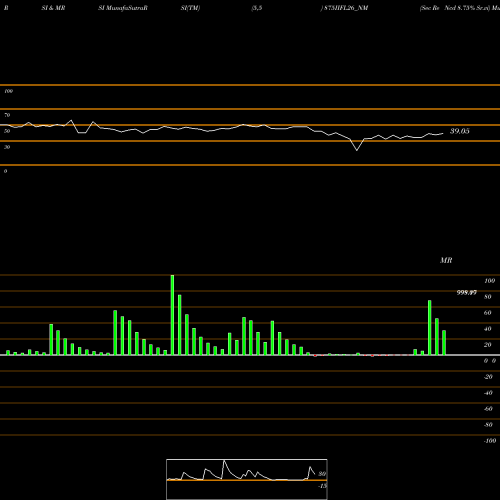Click the 80 label on MR right axis
Viewport: 500px width, 500px height.
[x=488, y=297]
